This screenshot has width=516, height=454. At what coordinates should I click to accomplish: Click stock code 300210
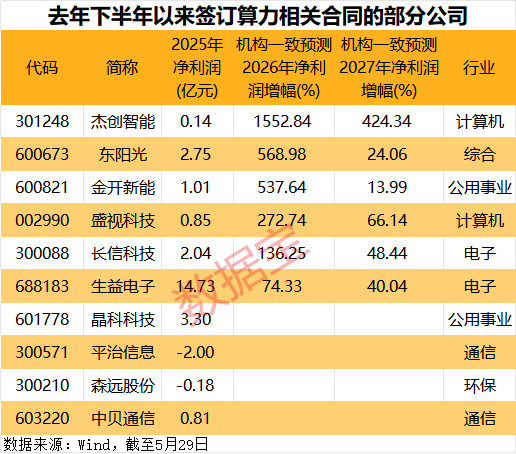[42, 385]
